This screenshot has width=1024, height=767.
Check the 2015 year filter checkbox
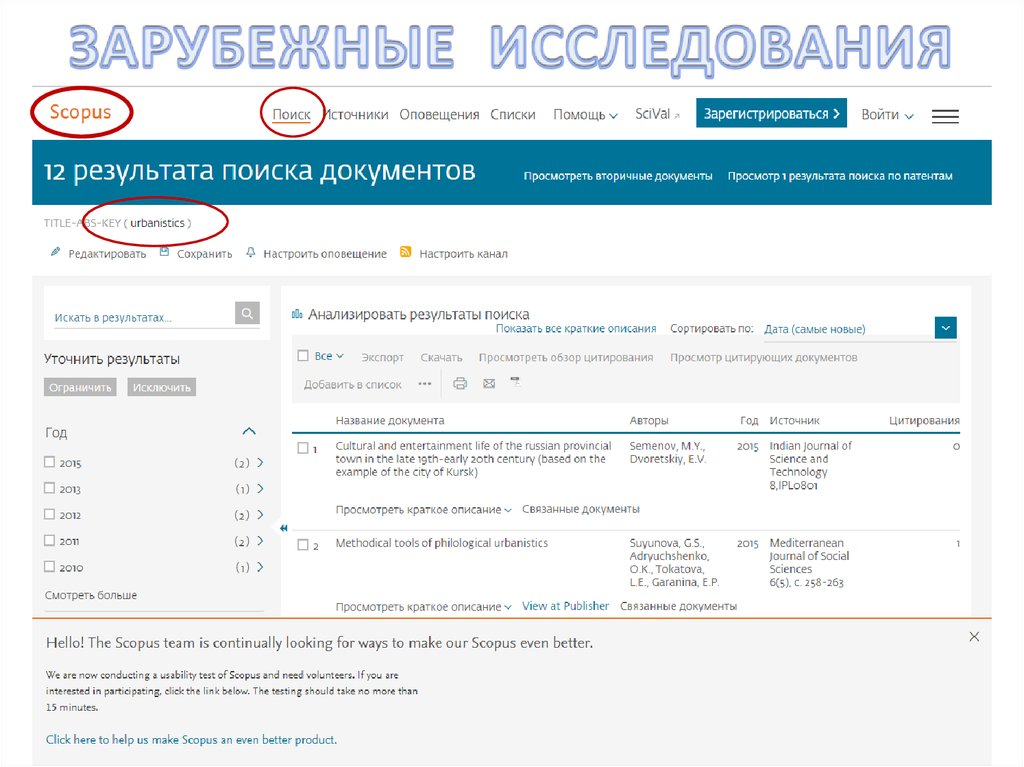click(x=50, y=462)
